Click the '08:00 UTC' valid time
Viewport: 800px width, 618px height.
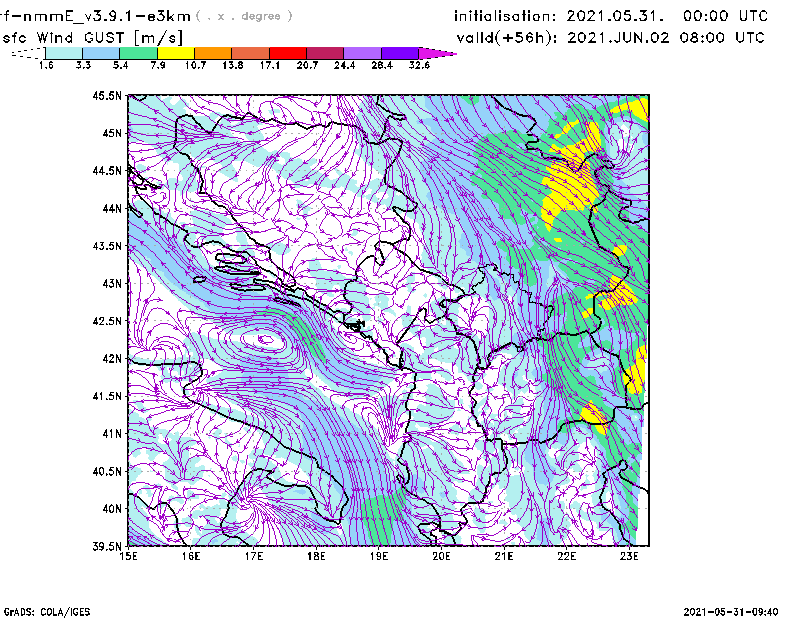[x=722, y=38]
